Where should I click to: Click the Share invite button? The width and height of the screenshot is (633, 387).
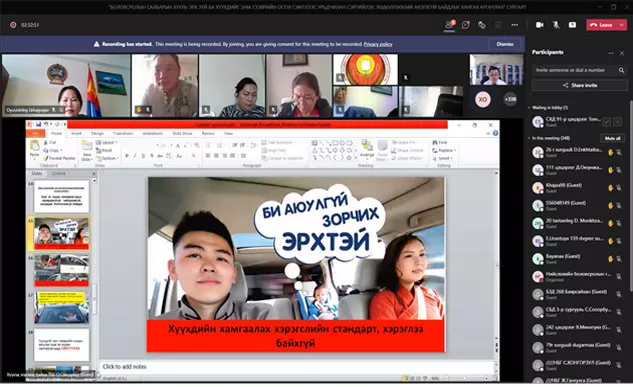(579, 85)
